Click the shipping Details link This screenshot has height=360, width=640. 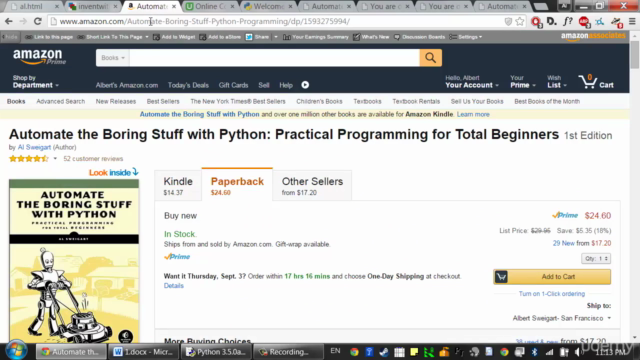point(173,286)
